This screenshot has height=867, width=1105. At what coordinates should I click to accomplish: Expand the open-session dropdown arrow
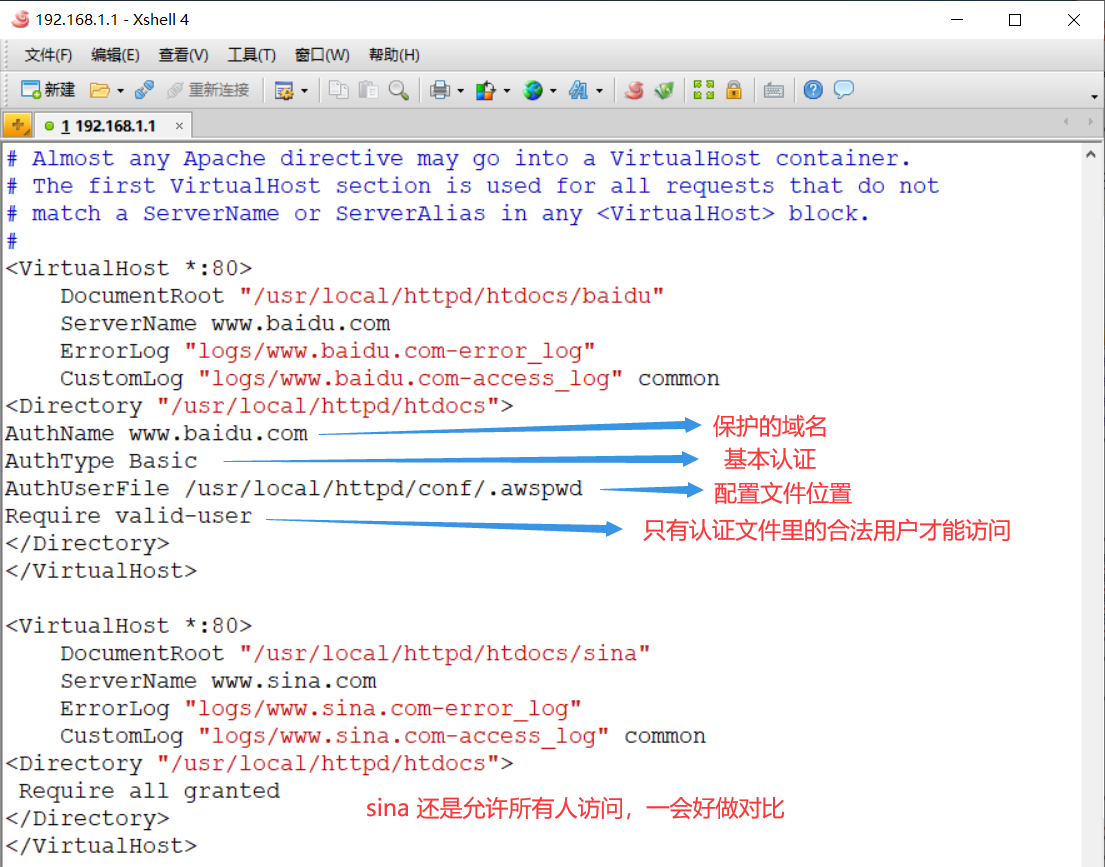(x=121, y=91)
